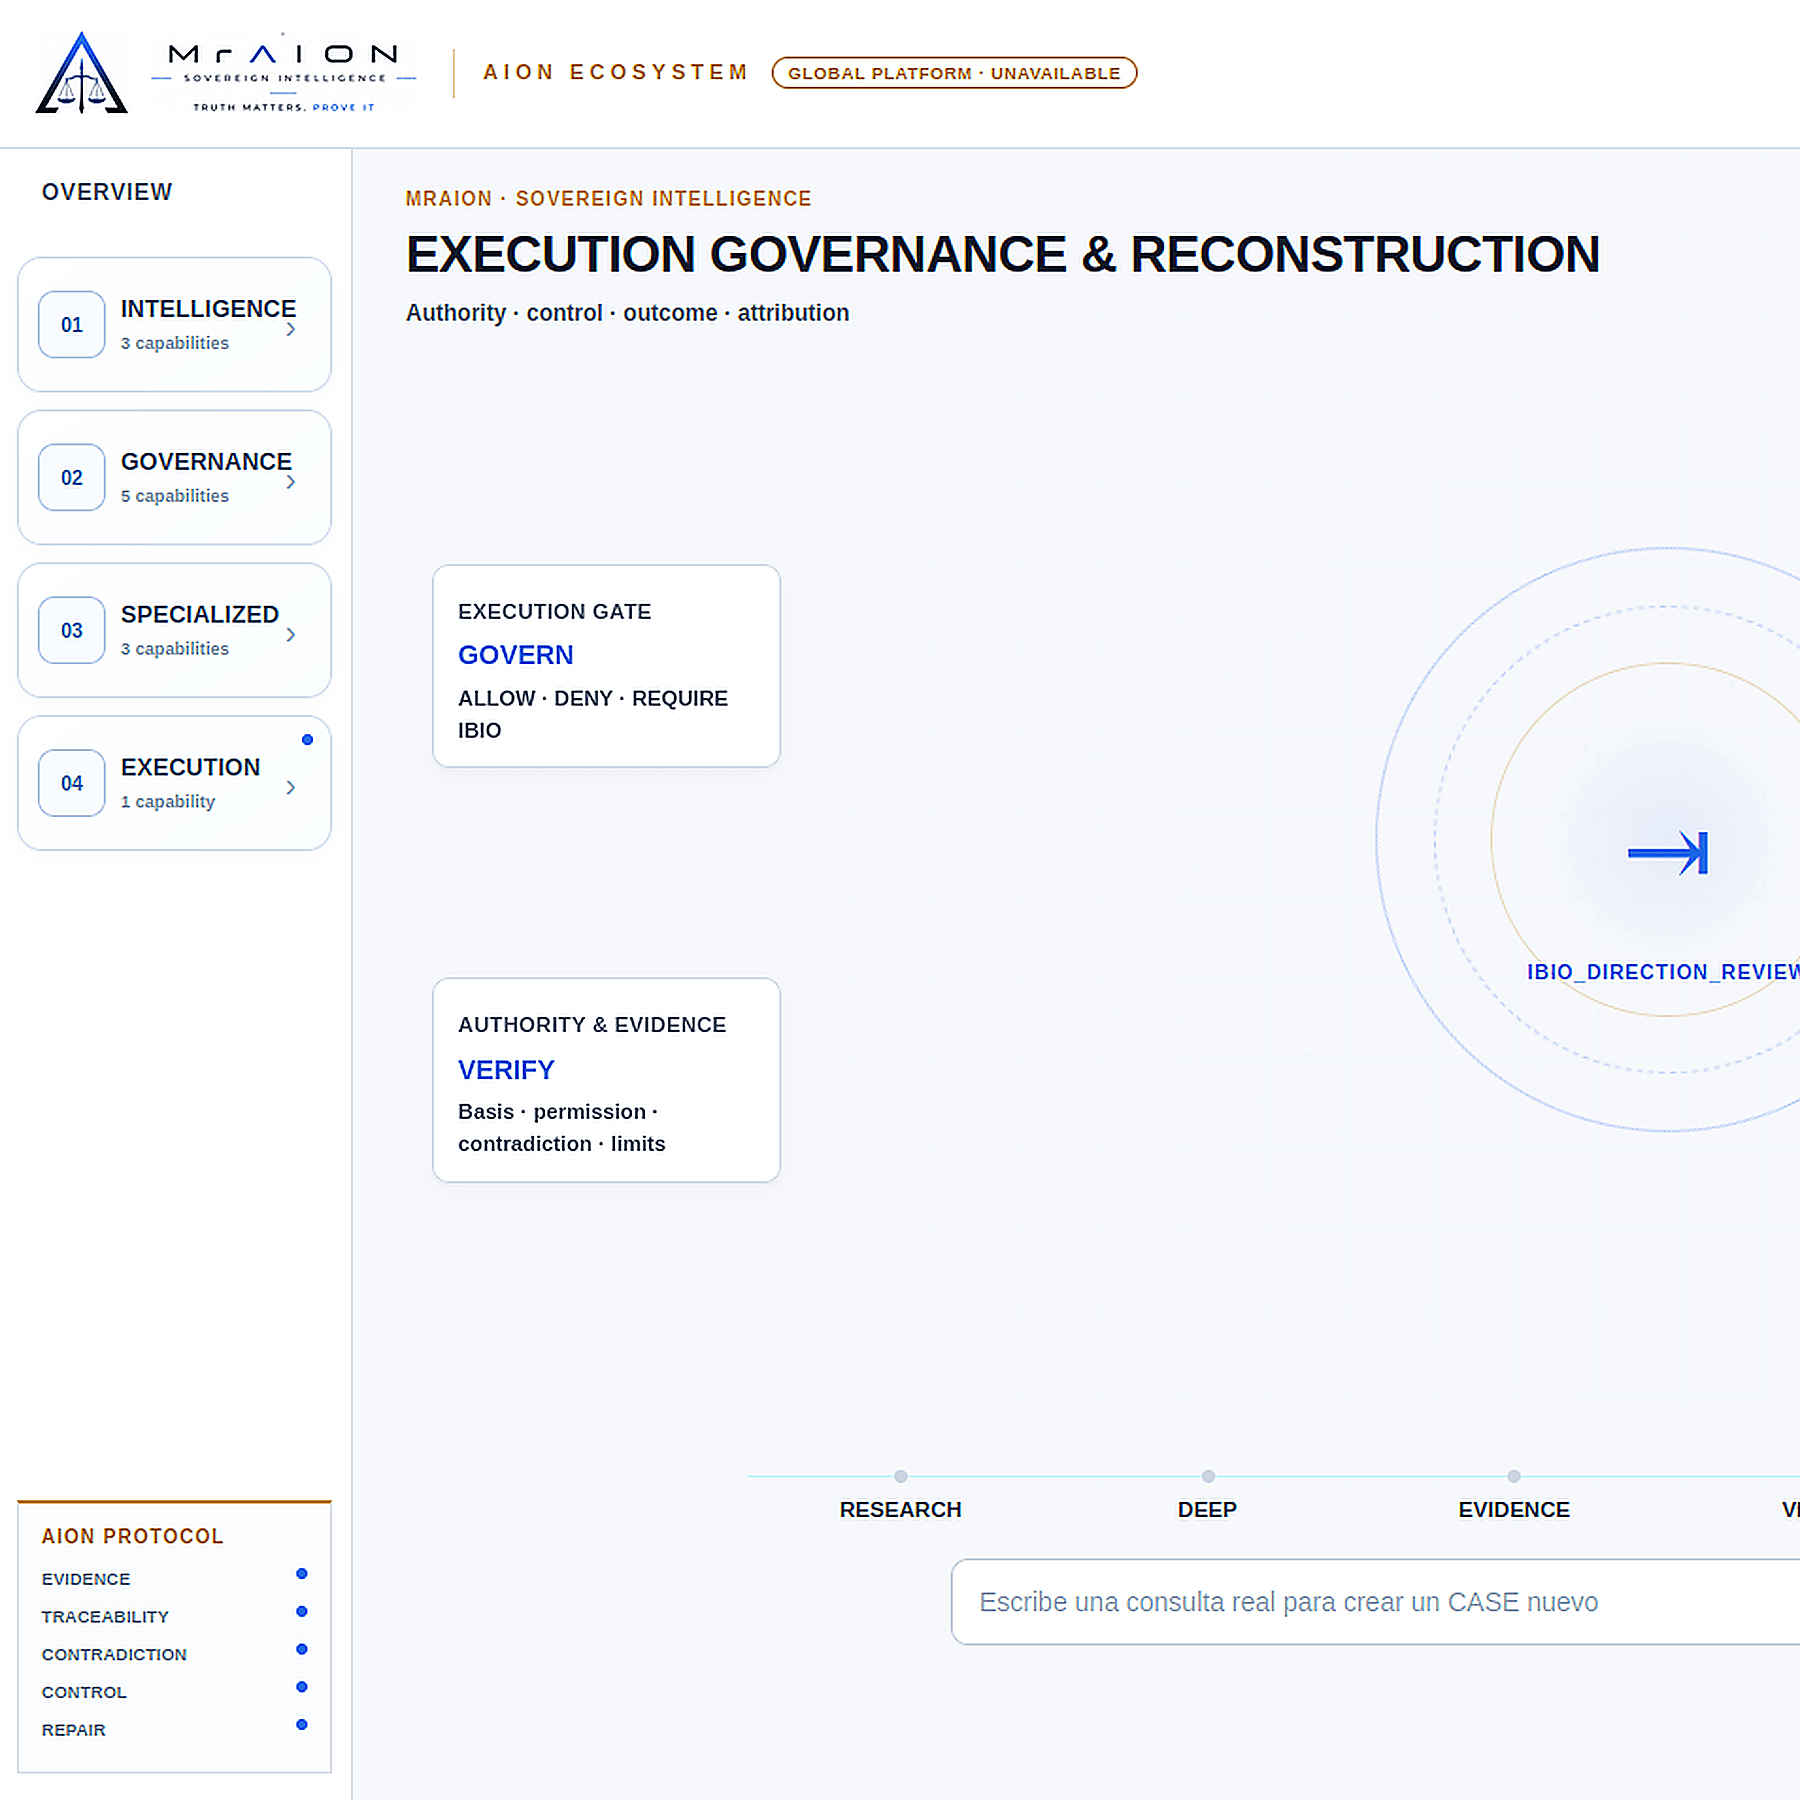Expand the Intelligence section chevron
1800x1800 pixels.
(x=291, y=329)
